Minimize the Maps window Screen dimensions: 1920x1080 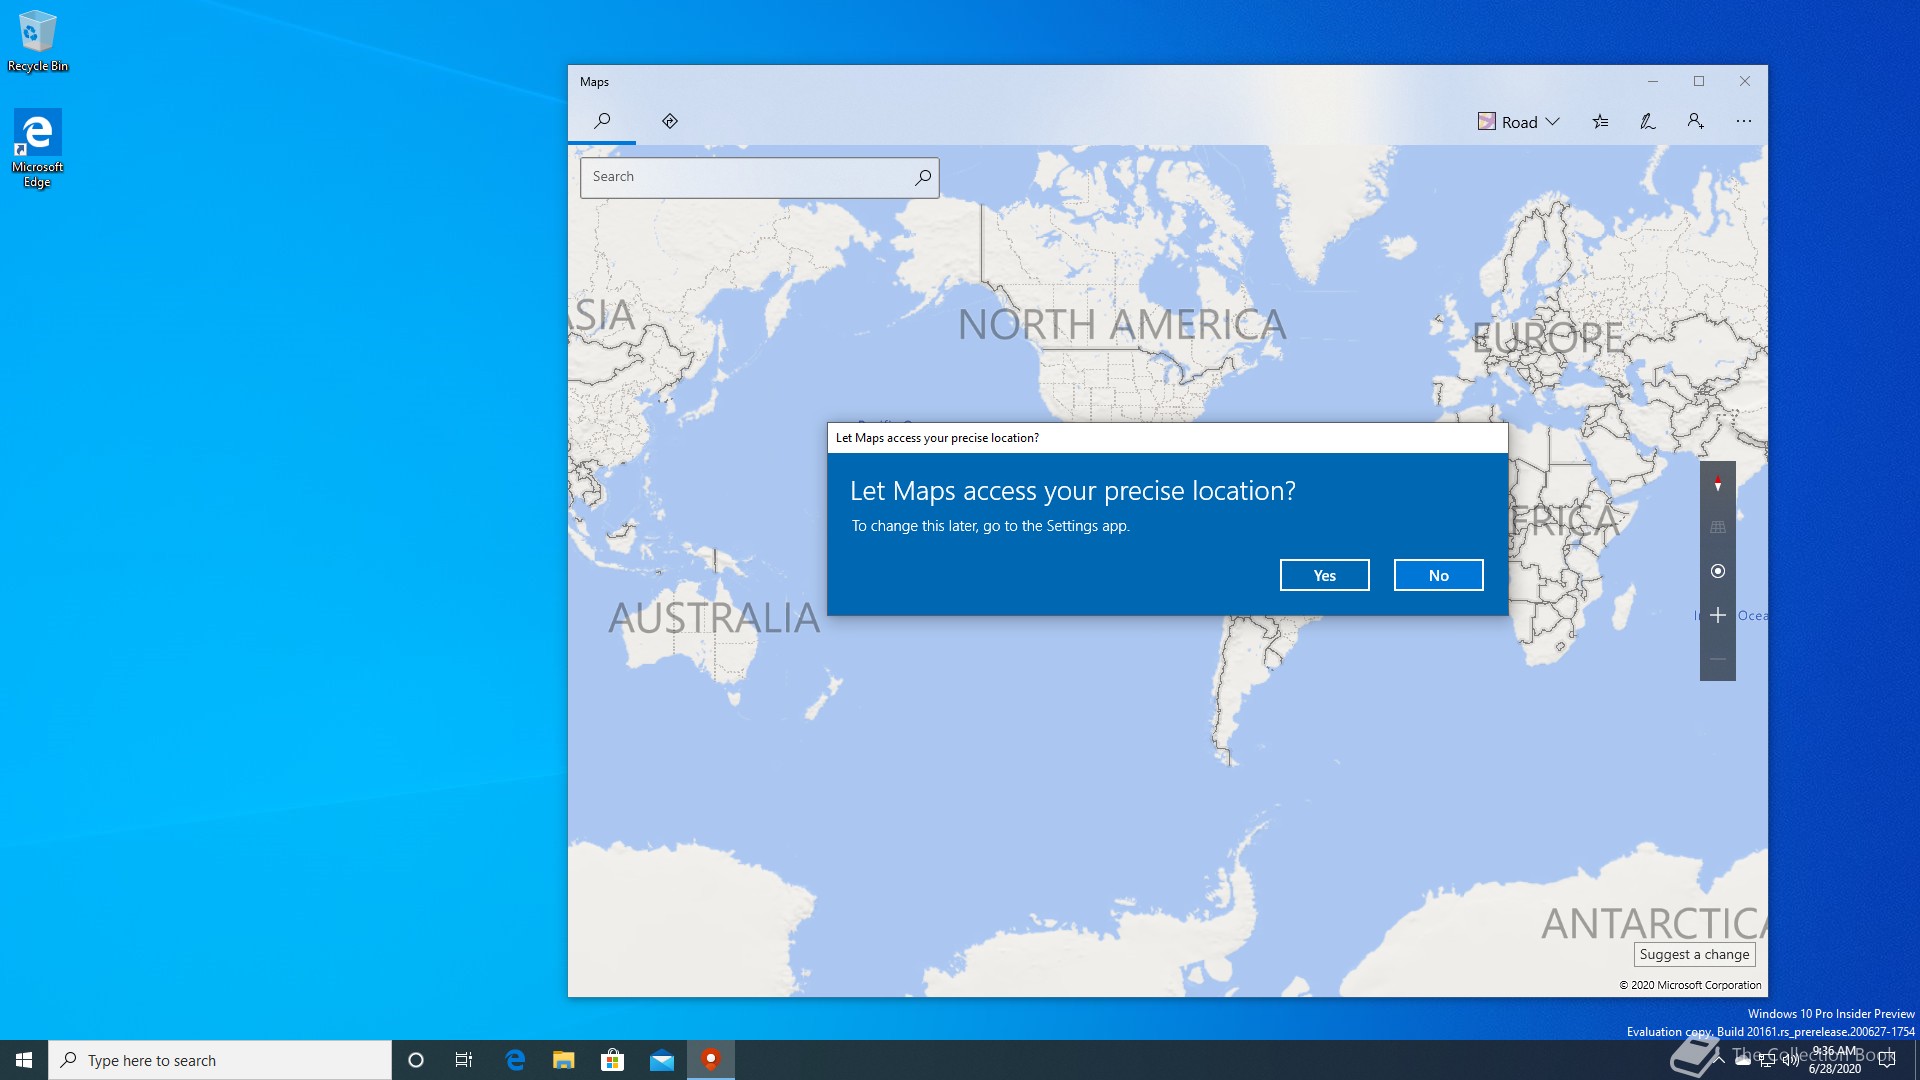point(1653,81)
